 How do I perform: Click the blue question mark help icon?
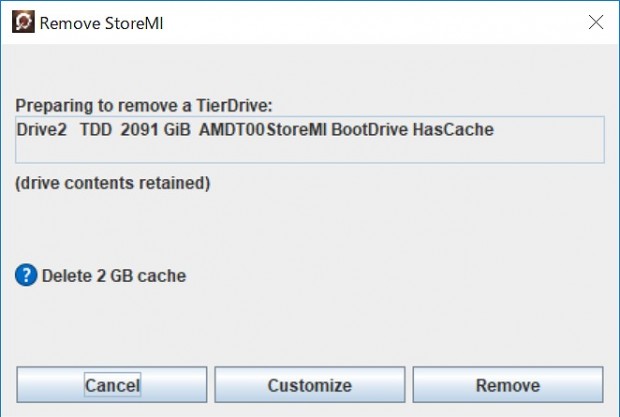click(x=26, y=275)
